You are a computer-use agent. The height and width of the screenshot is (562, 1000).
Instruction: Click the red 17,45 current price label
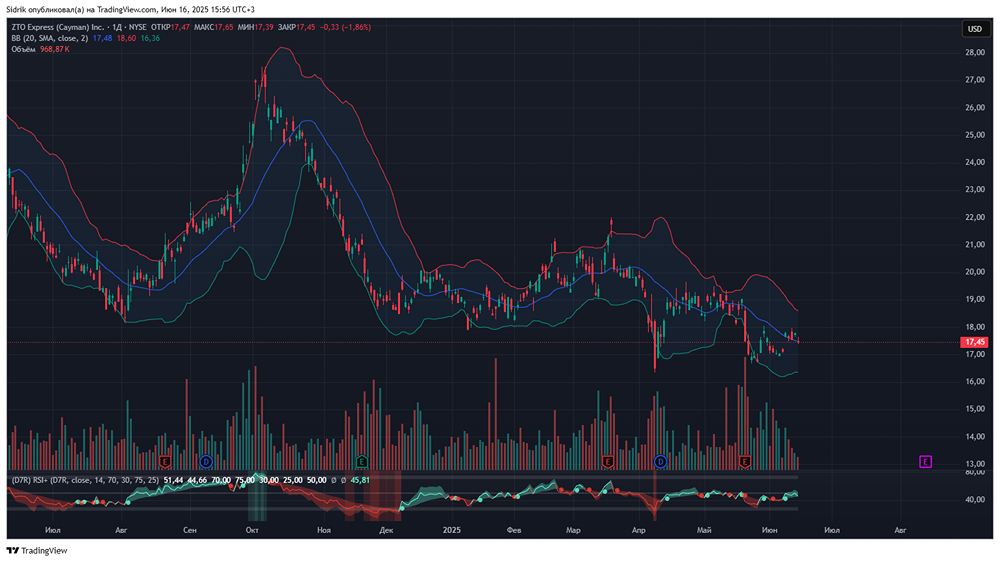pos(974,343)
